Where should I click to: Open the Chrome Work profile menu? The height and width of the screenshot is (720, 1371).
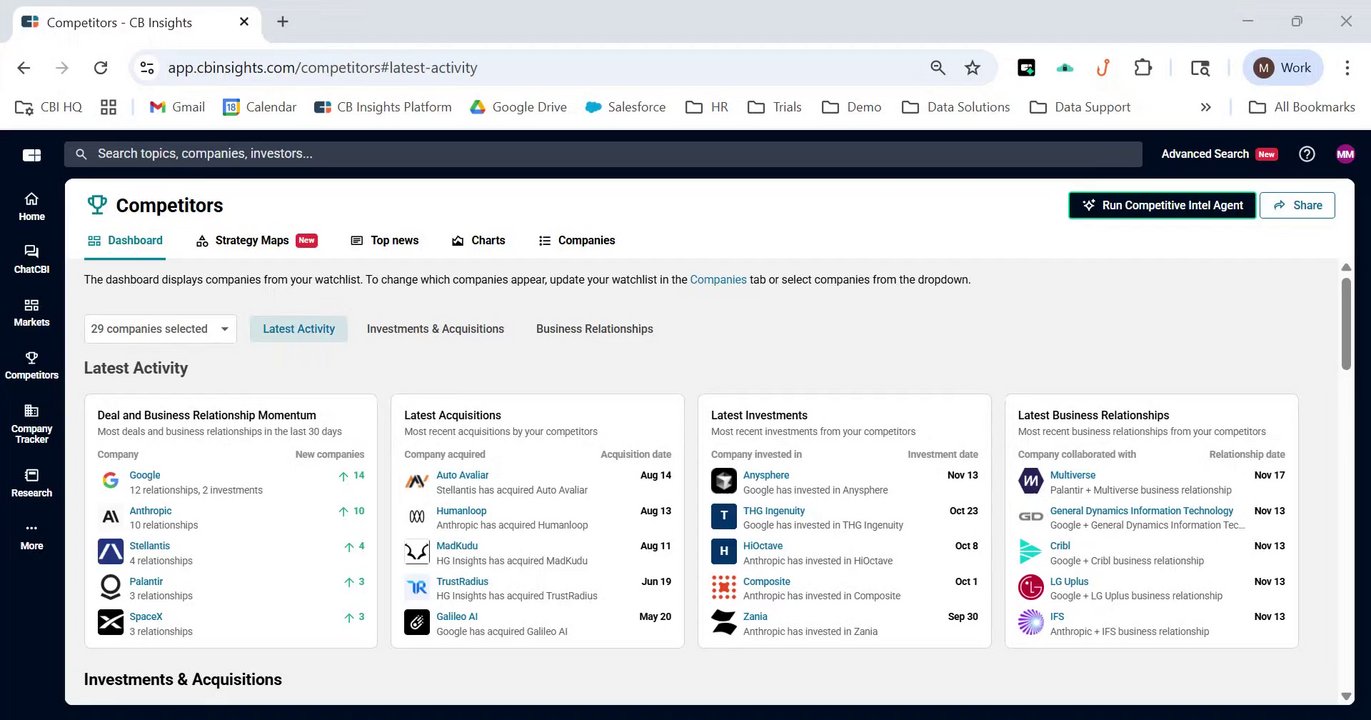(1283, 68)
